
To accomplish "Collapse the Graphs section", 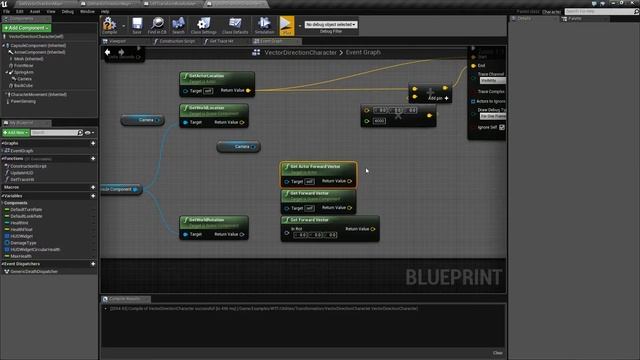I will tap(2, 143).
